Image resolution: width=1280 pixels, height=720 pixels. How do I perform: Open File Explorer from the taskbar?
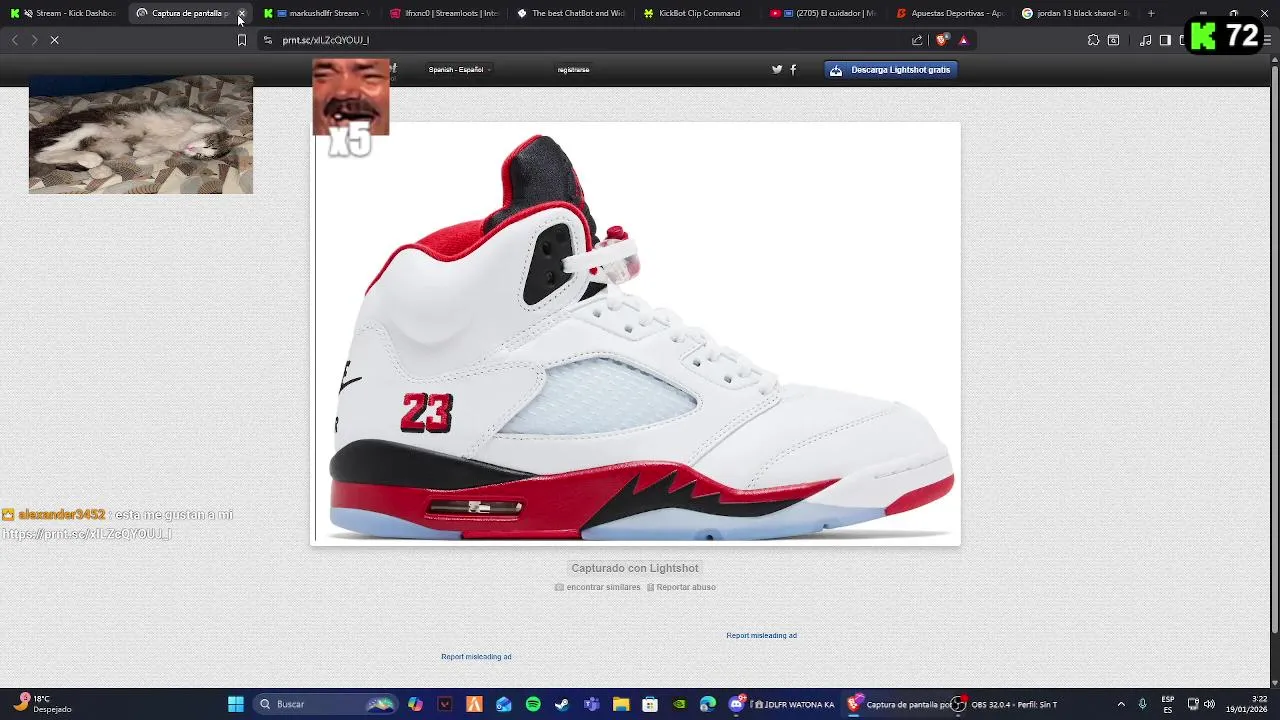(x=620, y=704)
